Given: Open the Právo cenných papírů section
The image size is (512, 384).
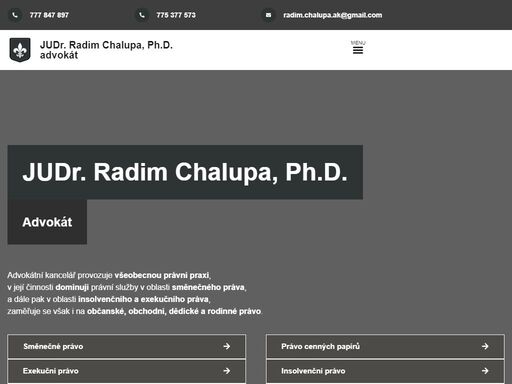Looking at the screenshot, I should (385, 346).
